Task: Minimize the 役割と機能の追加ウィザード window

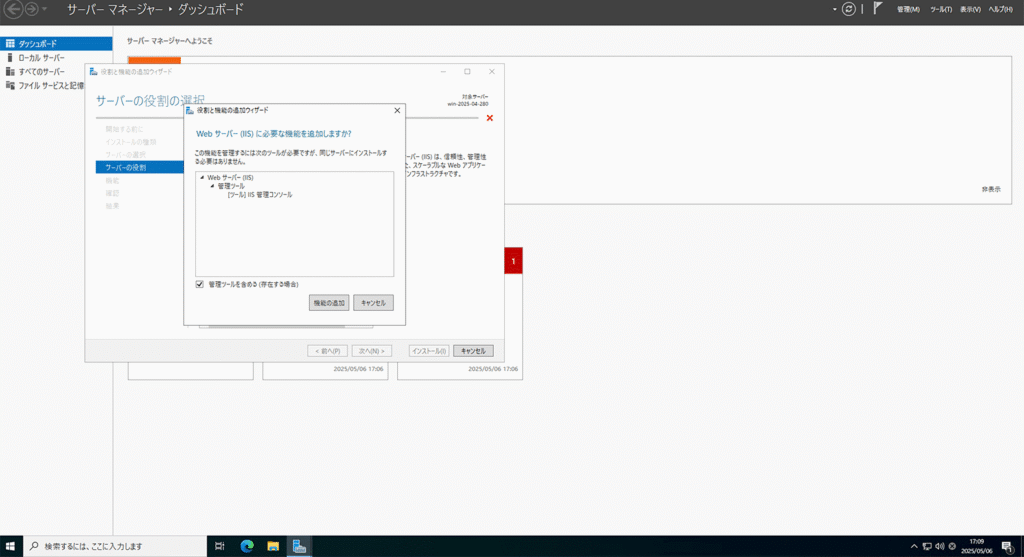Action: pyautogui.click(x=443, y=72)
